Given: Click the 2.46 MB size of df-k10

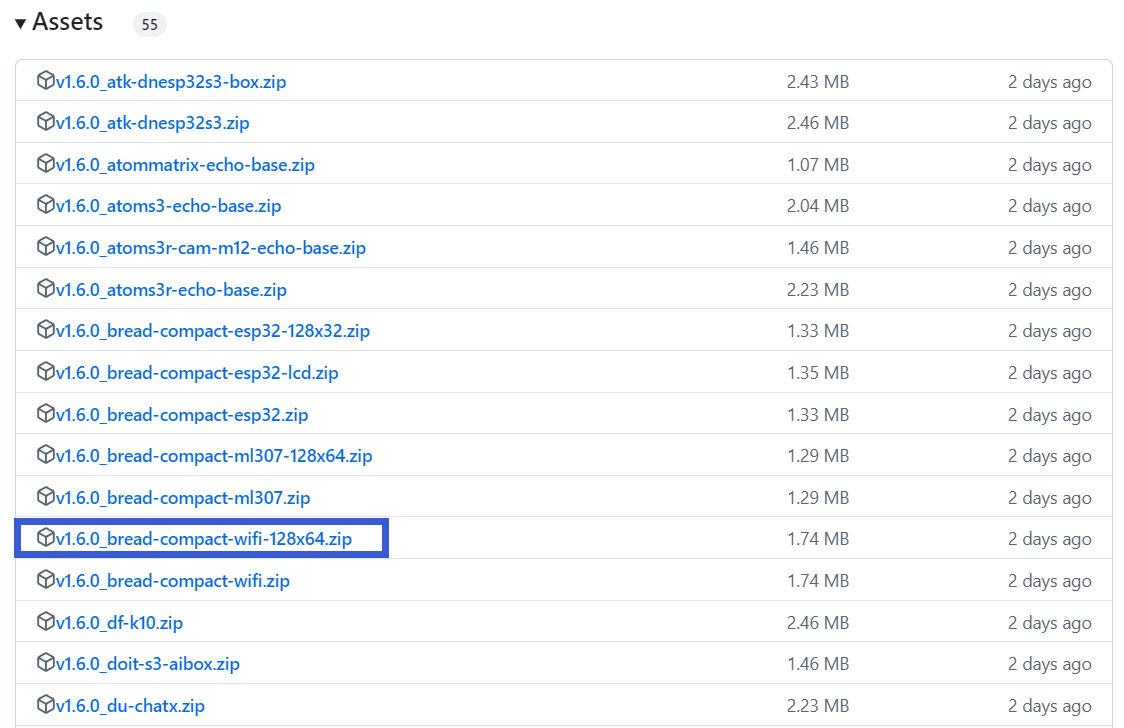Looking at the screenshot, I should 818,623.
